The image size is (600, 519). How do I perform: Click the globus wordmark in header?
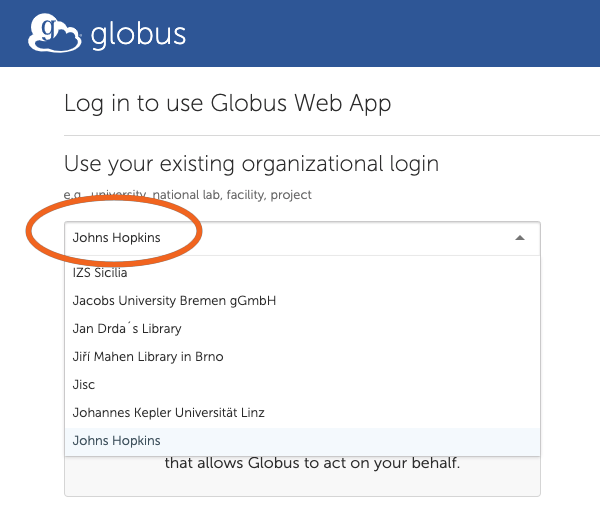(x=138, y=35)
